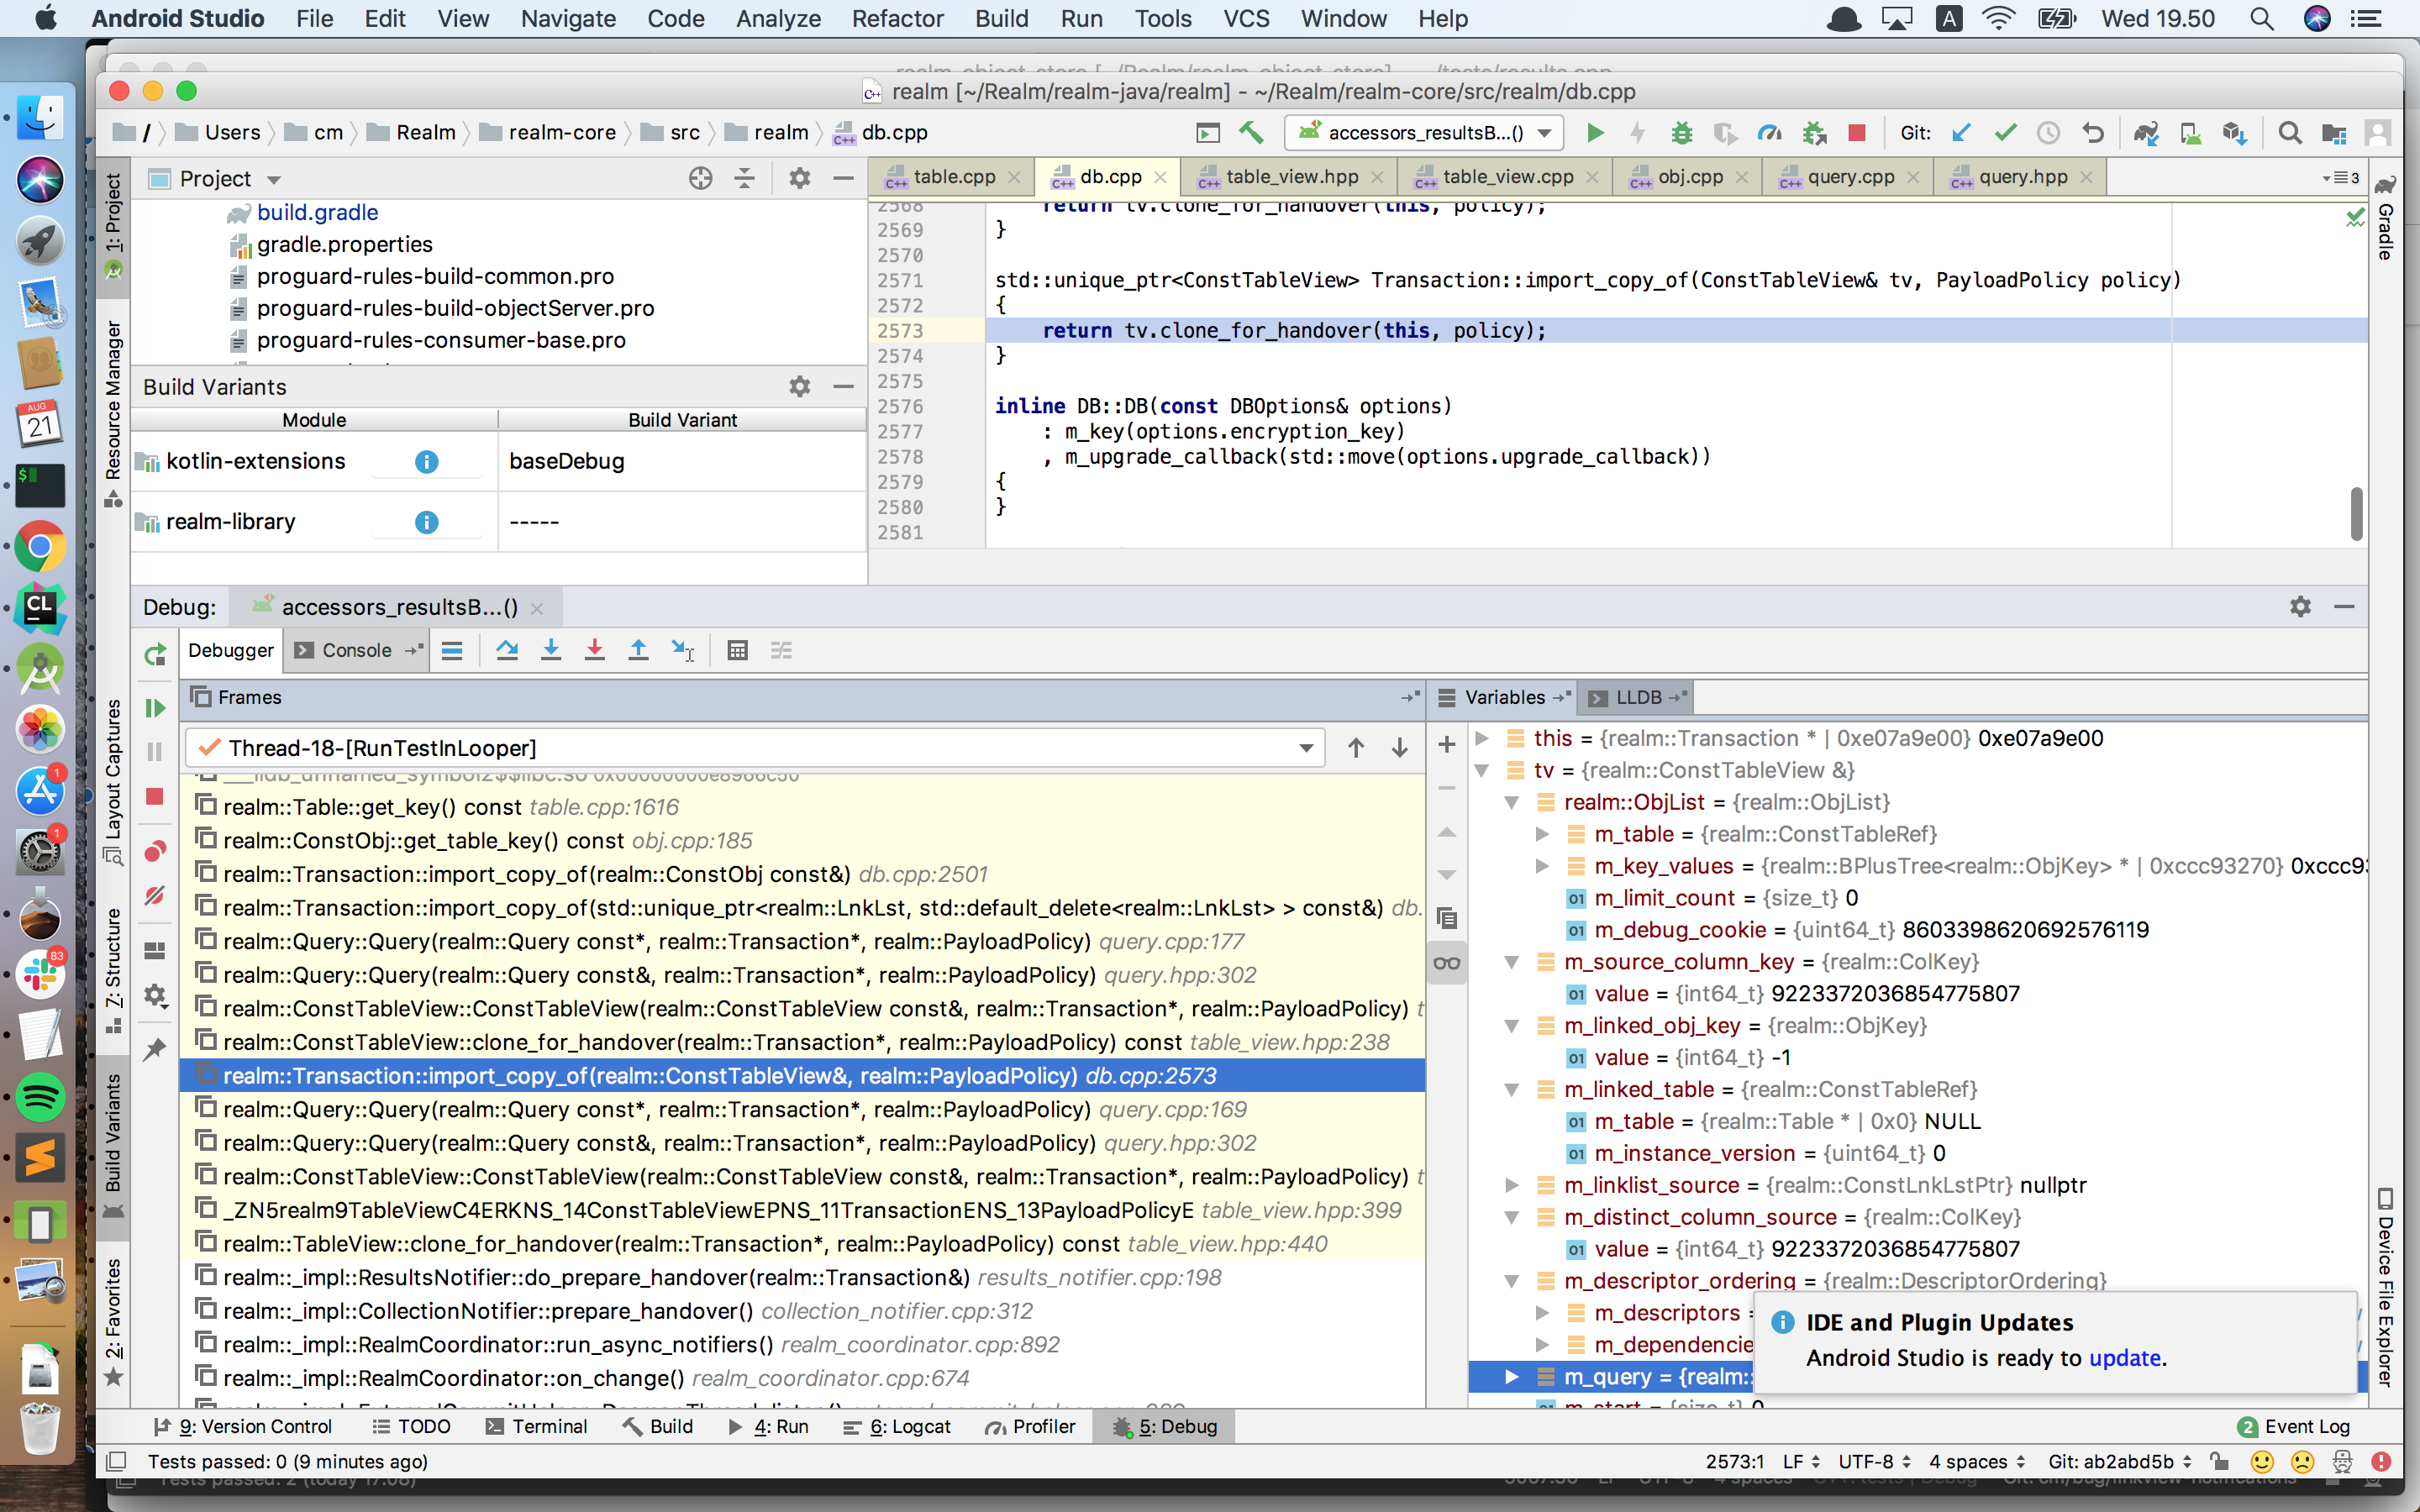This screenshot has height=1512, width=2420.
Task: Stop debug session red square in side toolbar
Action: [x=155, y=796]
